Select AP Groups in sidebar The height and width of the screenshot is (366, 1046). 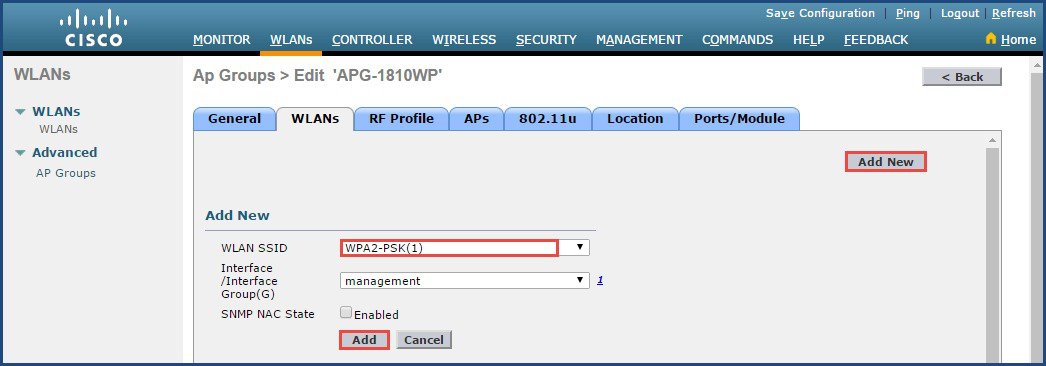point(65,173)
